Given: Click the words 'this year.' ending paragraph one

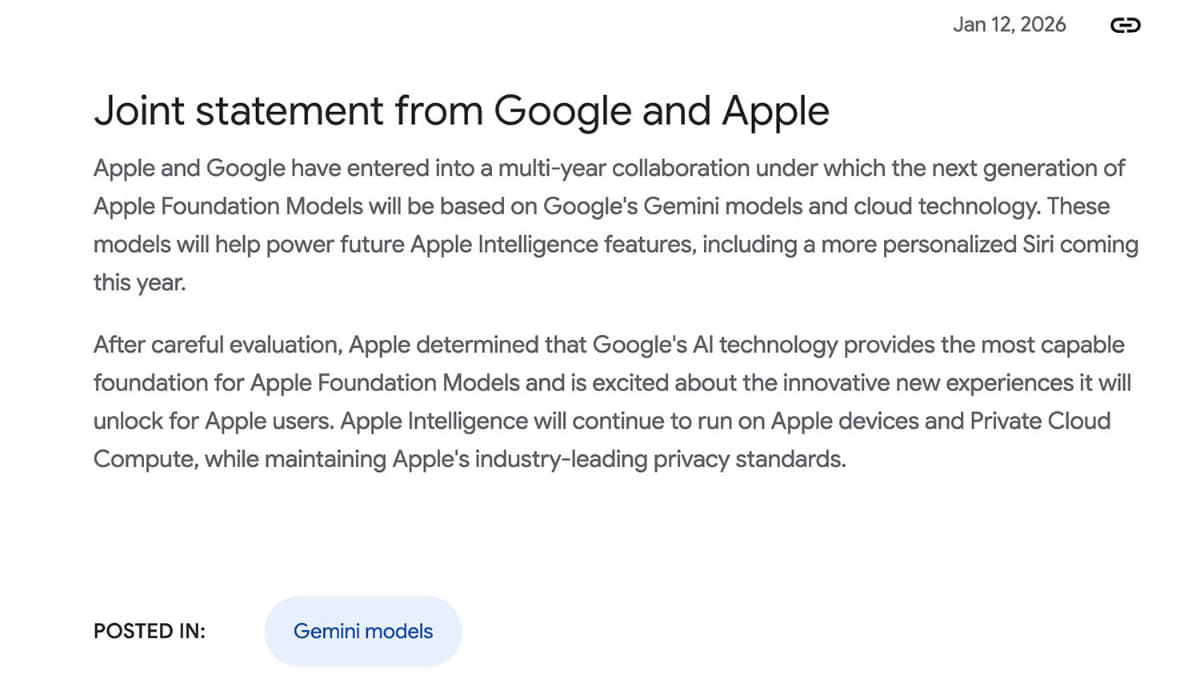Looking at the screenshot, I should 140,283.
